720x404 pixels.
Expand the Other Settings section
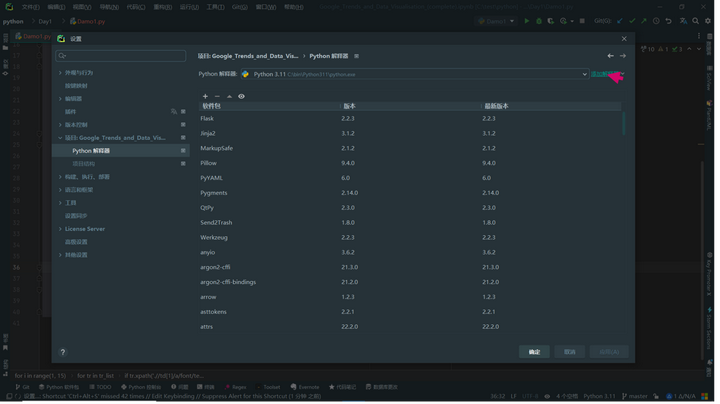click(60, 255)
